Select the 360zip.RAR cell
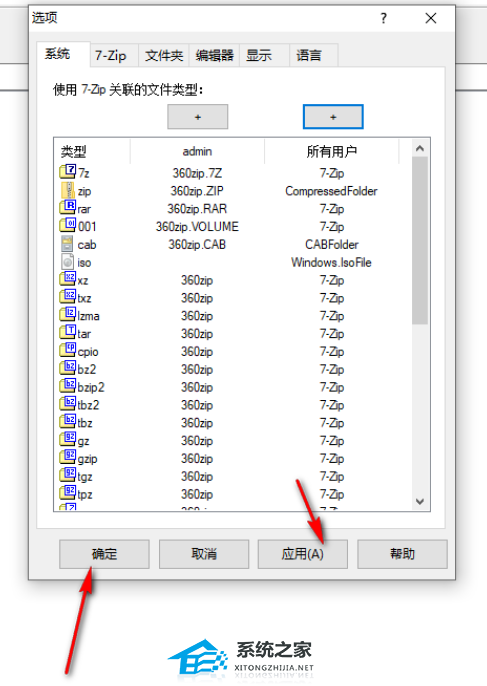 (x=197, y=209)
